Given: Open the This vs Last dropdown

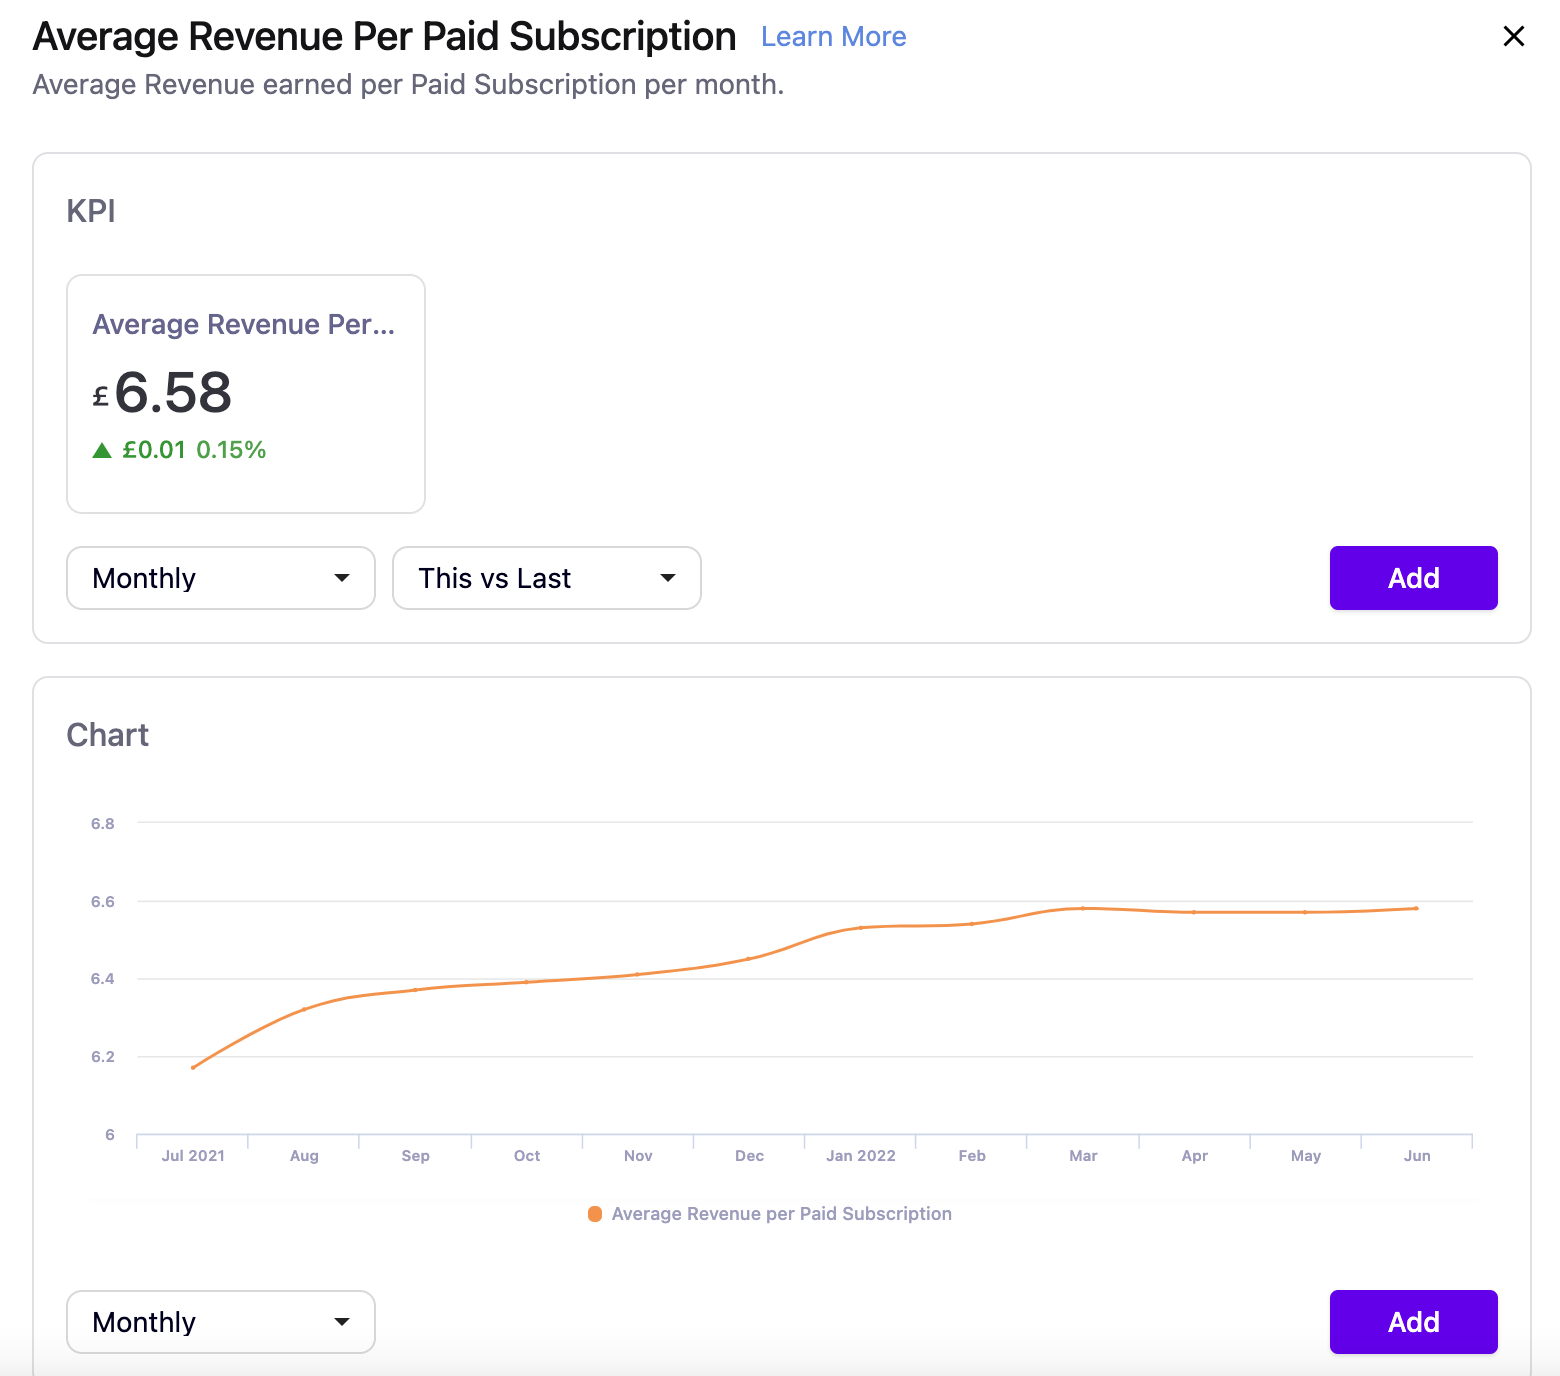Looking at the screenshot, I should click(546, 578).
